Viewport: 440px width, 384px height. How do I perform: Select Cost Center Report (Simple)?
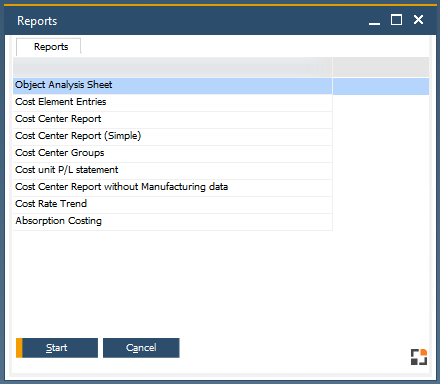[173, 136]
